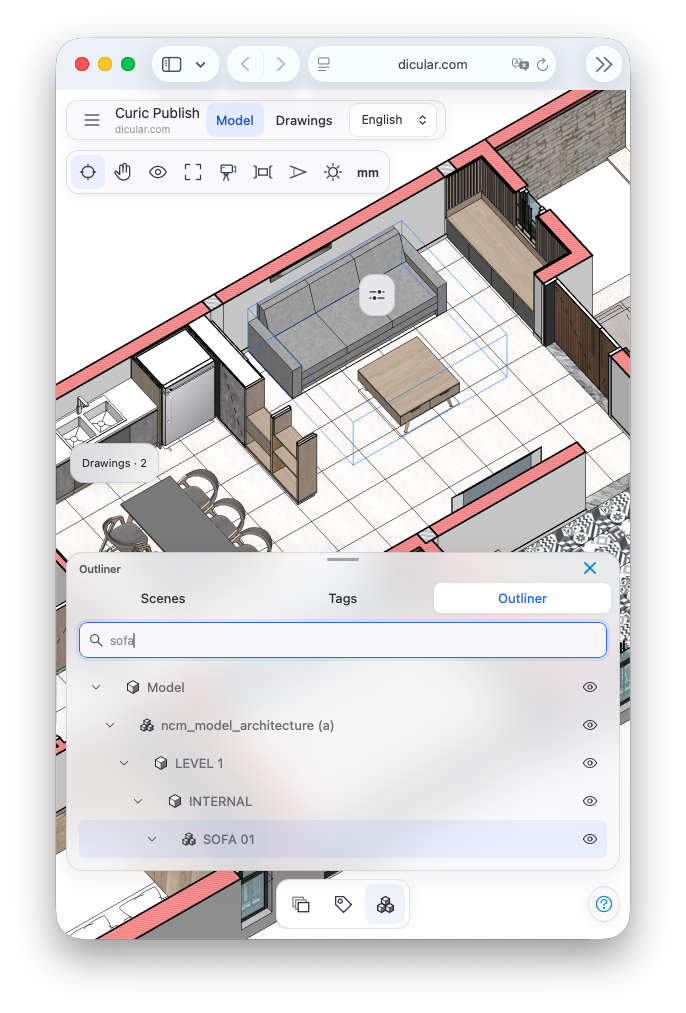
Task: Click the INTERNAL cube icon
Action: click(174, 801)
